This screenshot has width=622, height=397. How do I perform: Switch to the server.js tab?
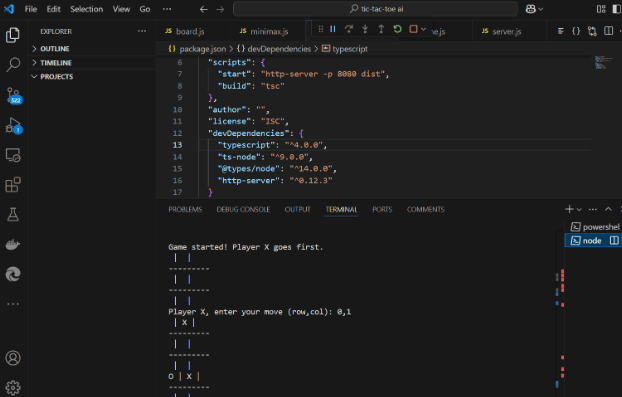tap(507, 31)
